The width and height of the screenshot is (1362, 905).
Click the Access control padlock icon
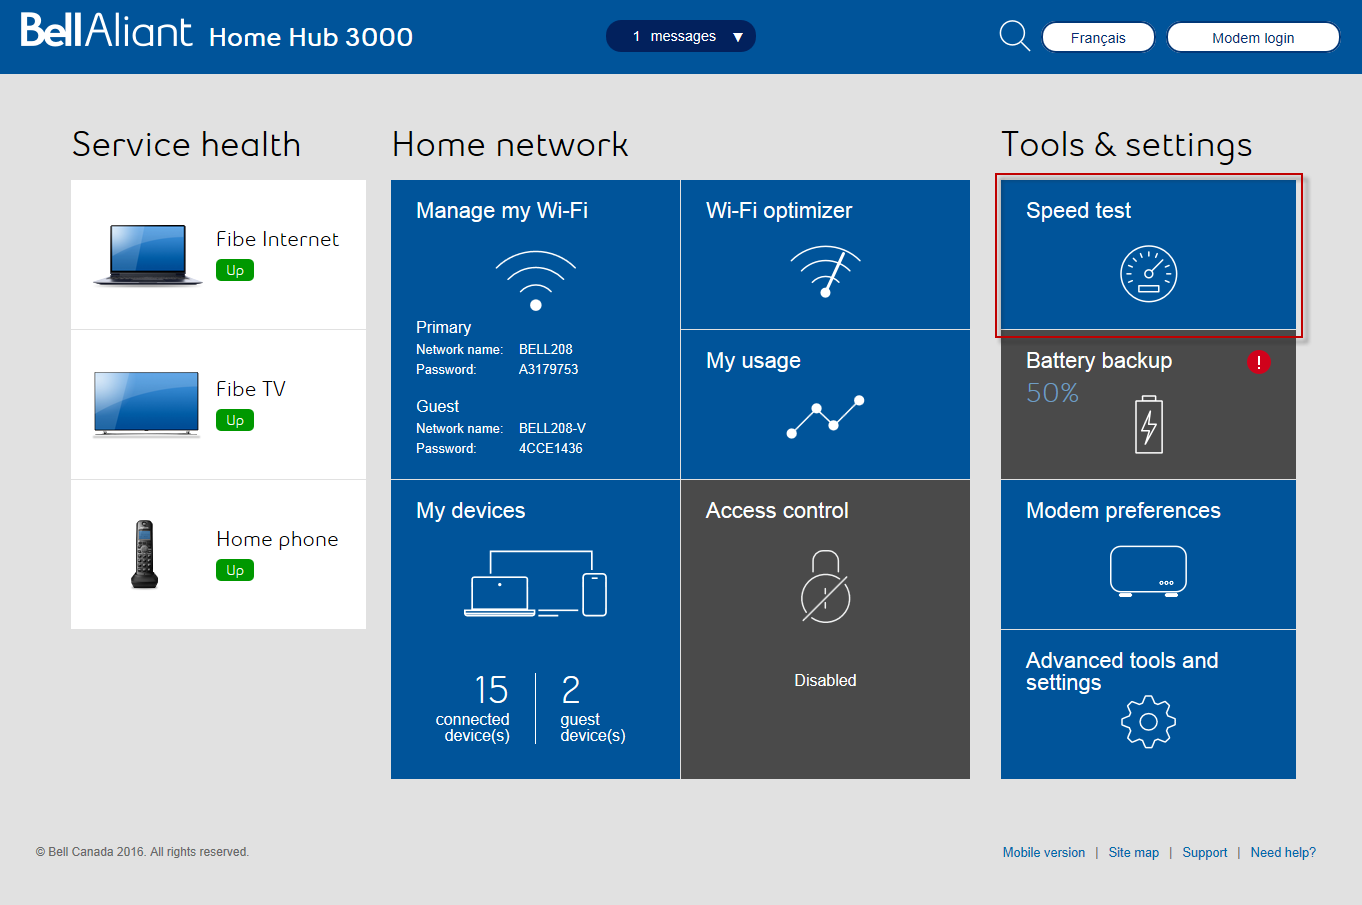[x=826, y=586]
